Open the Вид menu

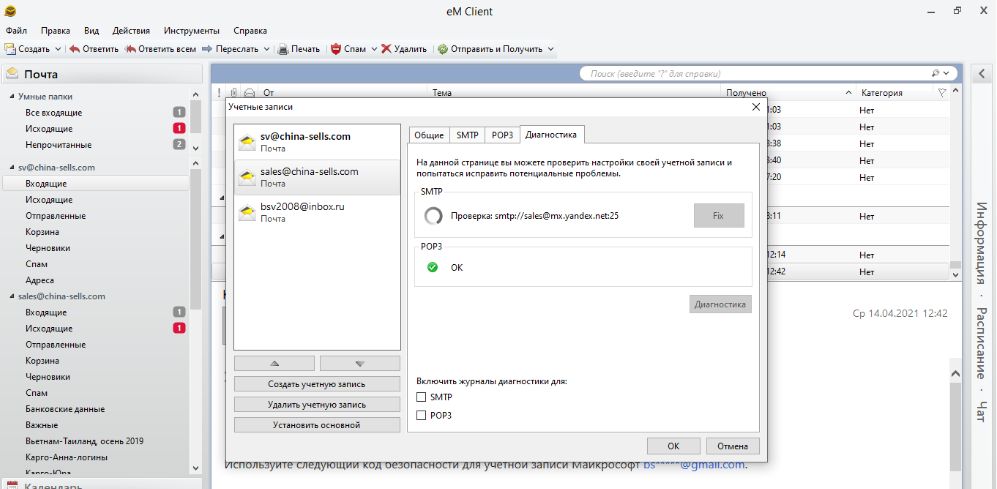(92, 31)
